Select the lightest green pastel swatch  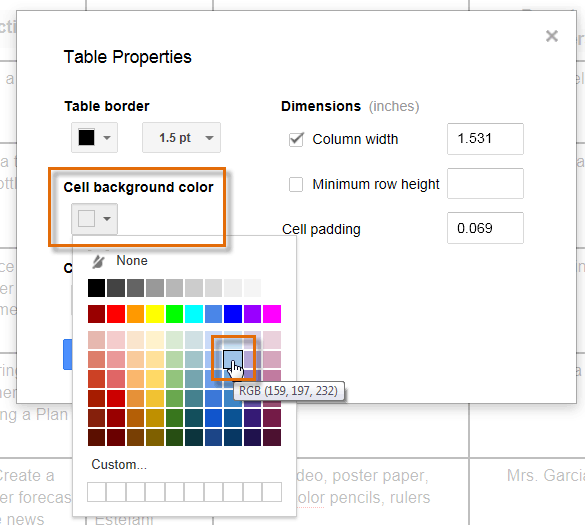coord(174,340)
